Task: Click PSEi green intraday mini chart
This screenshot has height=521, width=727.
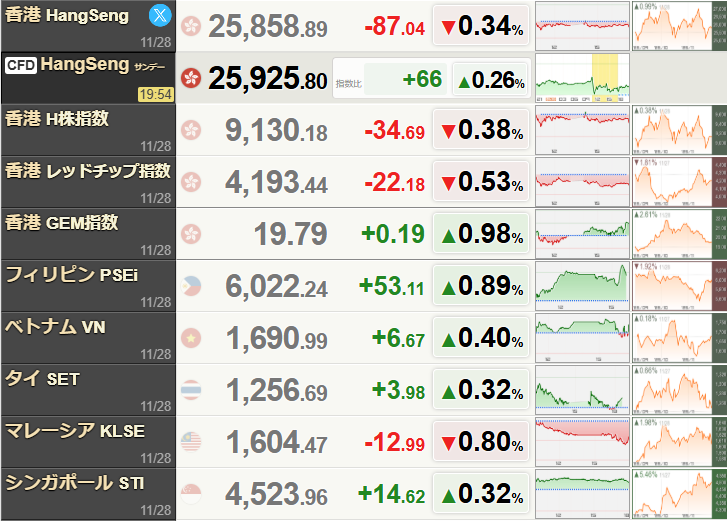Action: pos(582,286)
